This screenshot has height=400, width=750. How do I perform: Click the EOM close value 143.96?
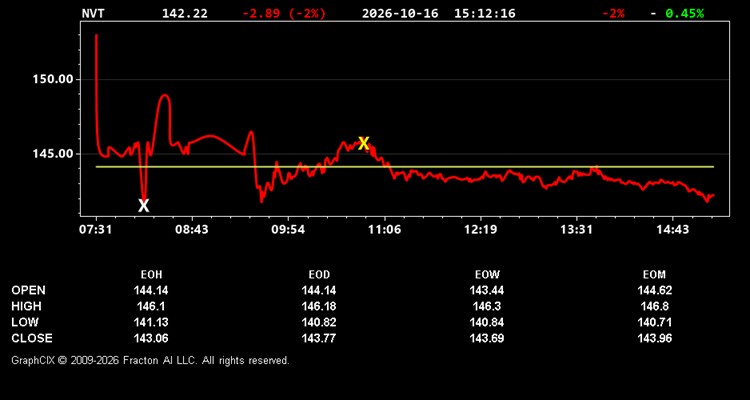[x=654, y=338]
